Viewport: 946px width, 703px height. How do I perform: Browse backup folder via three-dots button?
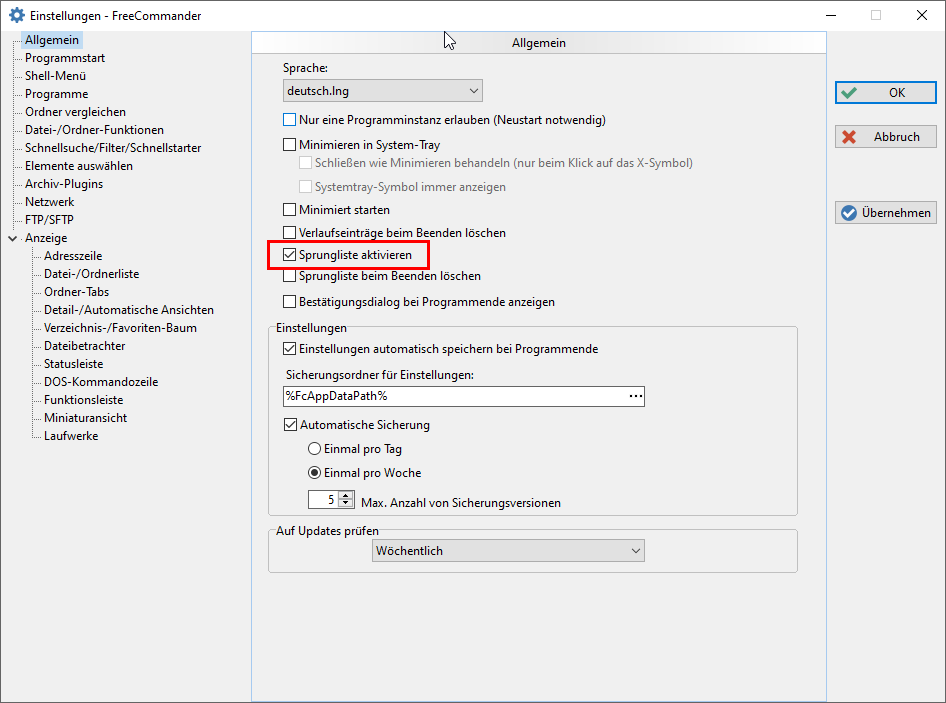tap(635, 396)
